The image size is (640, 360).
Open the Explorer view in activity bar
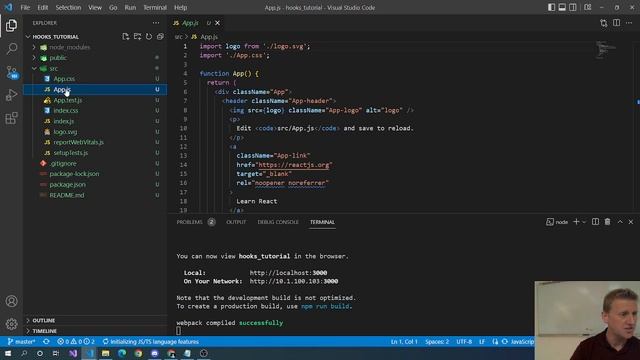11,25
